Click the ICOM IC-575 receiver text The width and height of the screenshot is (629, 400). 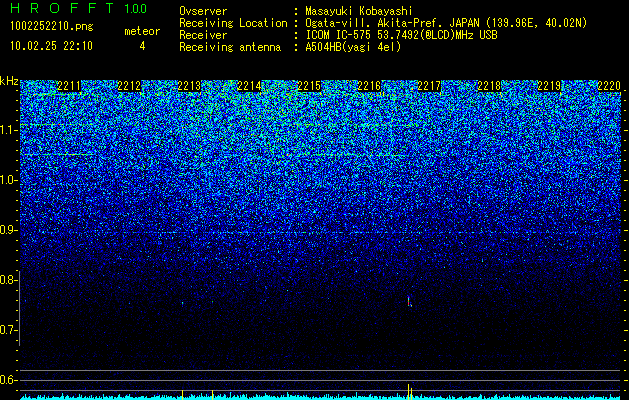click(401, 35)
